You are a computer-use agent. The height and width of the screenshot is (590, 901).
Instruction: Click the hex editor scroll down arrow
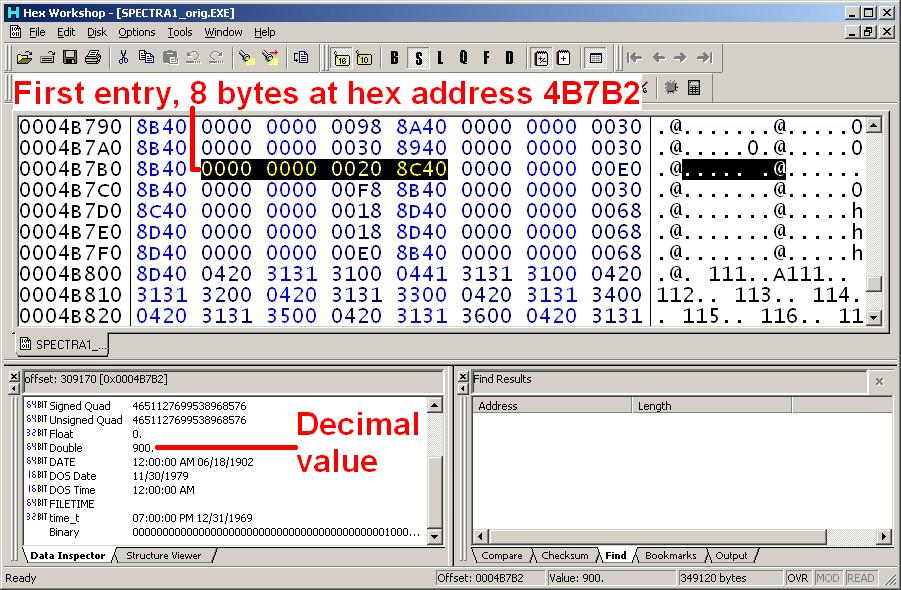pyautogui.click(x=873, y=317)
